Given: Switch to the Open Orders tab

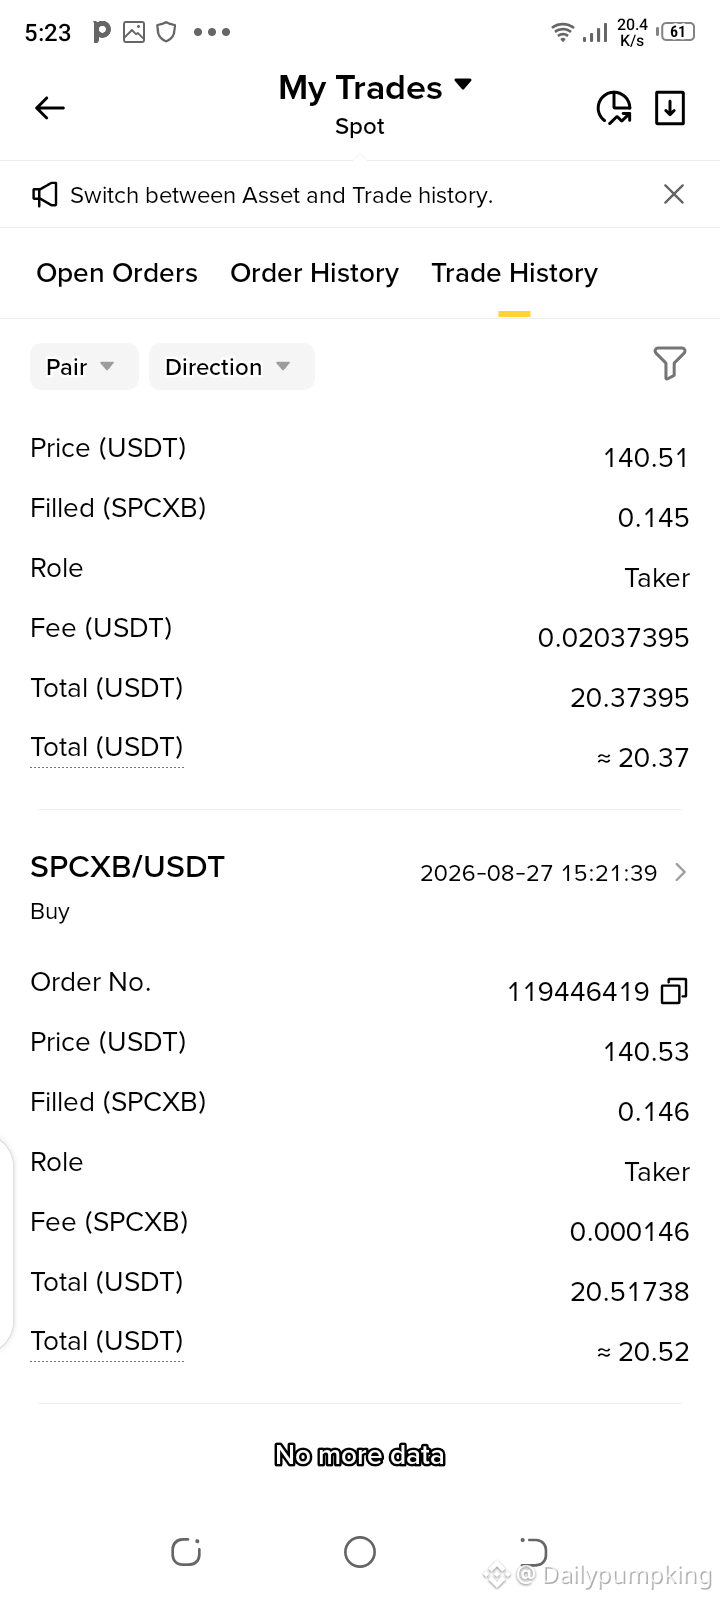Looking at the screenshot, I should tap(117, 273).
